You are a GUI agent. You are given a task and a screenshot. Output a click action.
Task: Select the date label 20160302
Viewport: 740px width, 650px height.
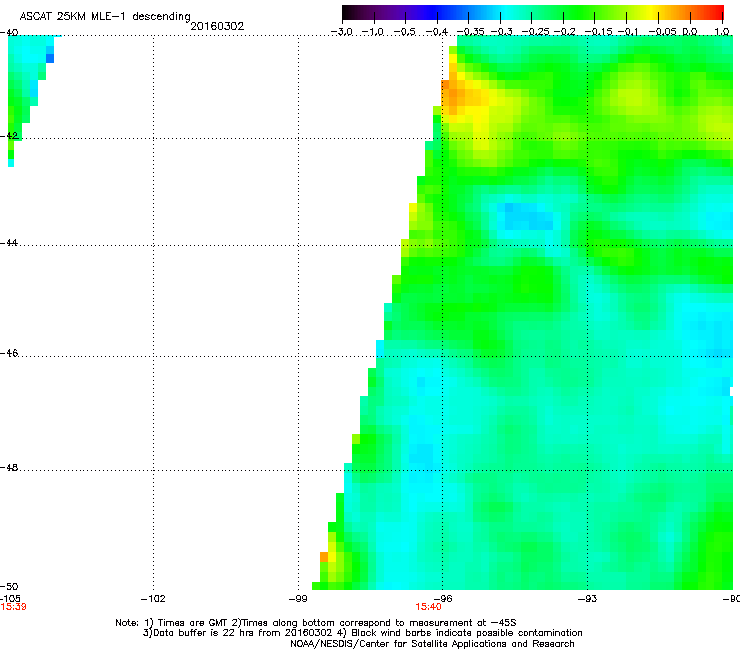217,26
